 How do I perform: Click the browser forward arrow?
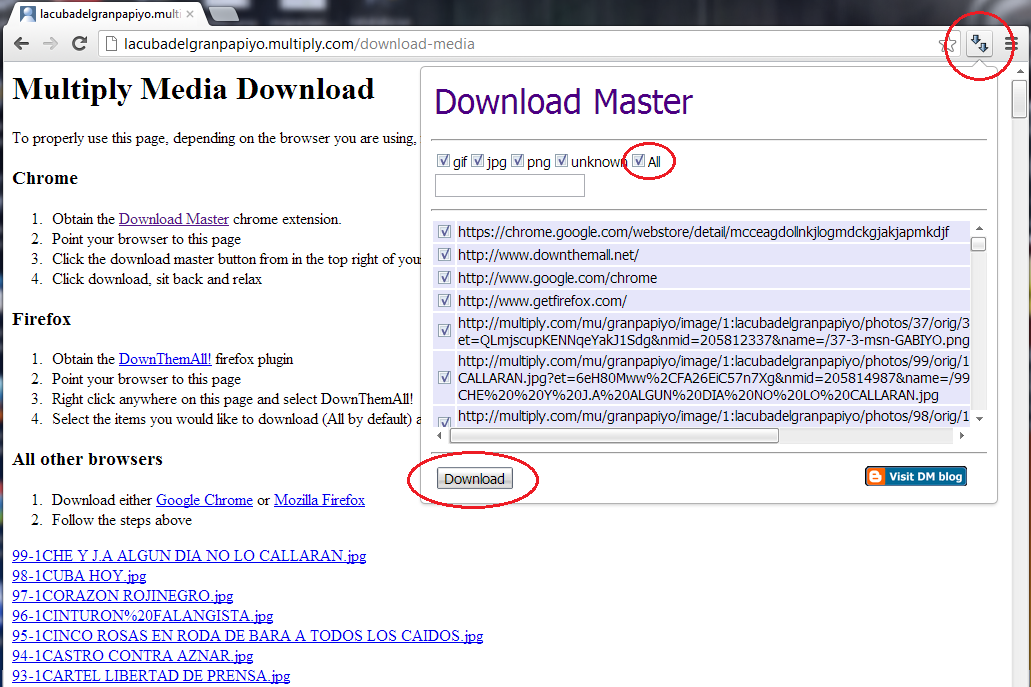click(x=50, y=44)
